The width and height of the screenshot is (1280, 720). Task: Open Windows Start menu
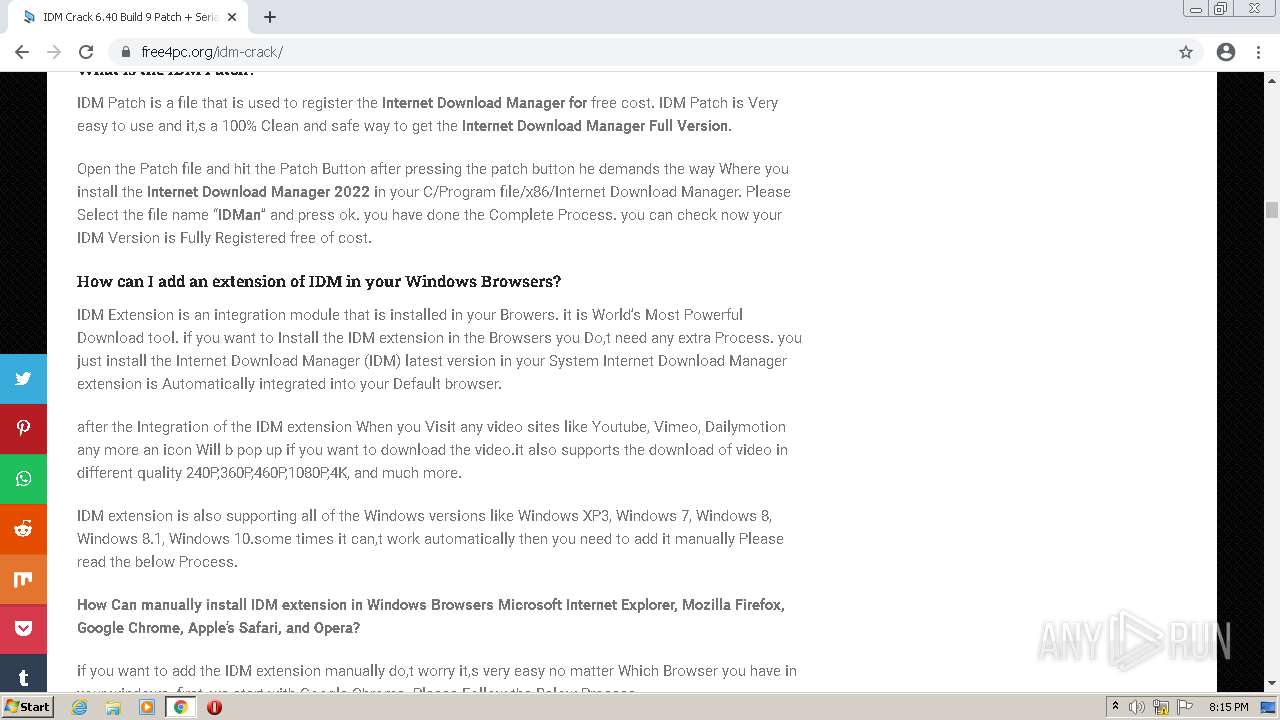[28, 707]
